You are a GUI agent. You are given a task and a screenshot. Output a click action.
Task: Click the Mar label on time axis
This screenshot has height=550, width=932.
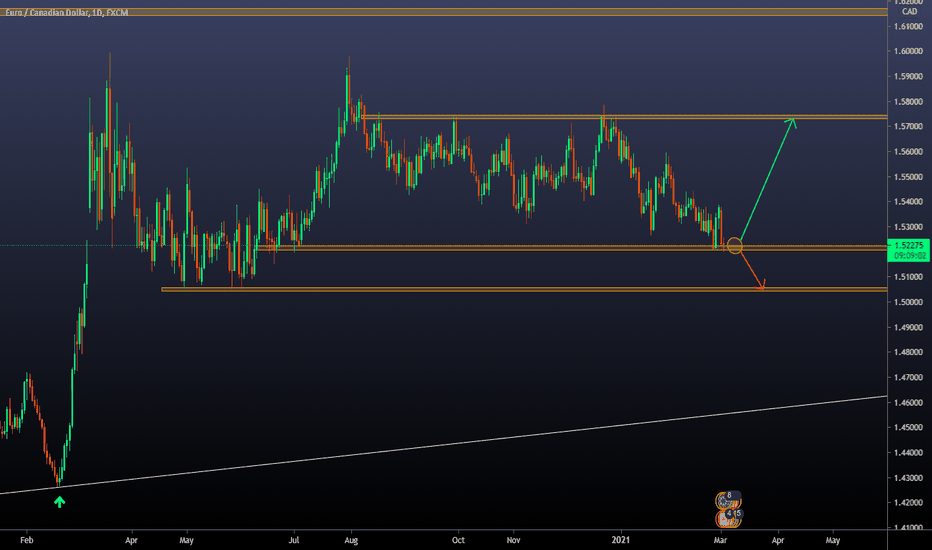[x=720, y=540]
